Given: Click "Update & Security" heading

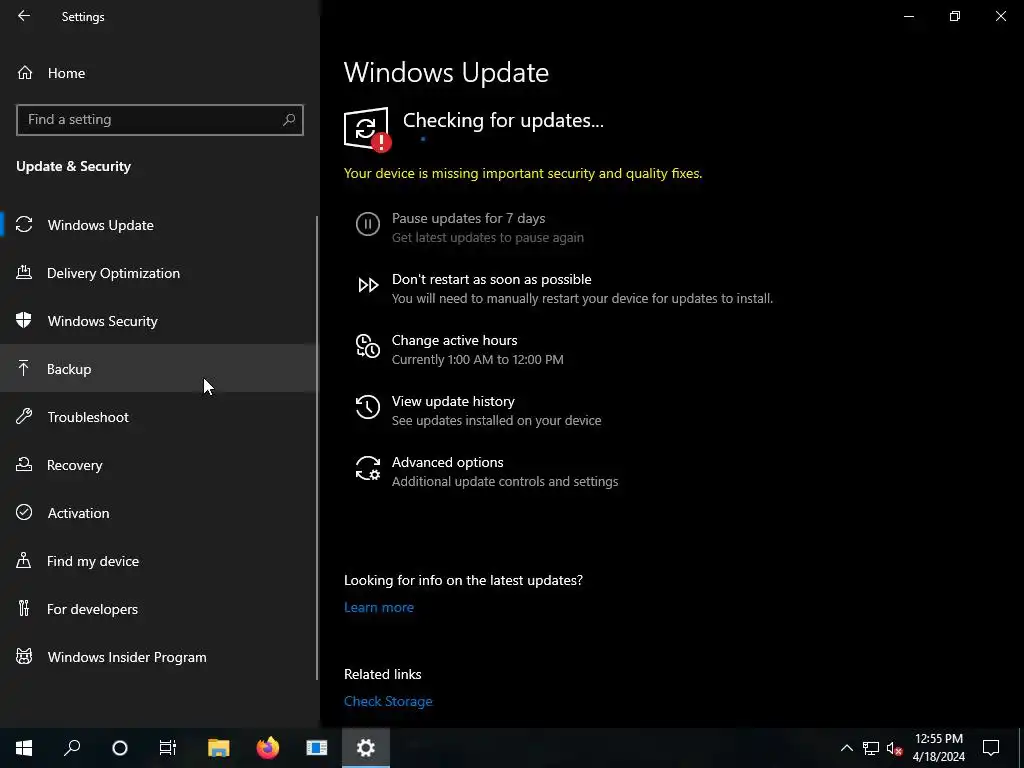Looking at the screenshot, I should click(x=73, y=166).
